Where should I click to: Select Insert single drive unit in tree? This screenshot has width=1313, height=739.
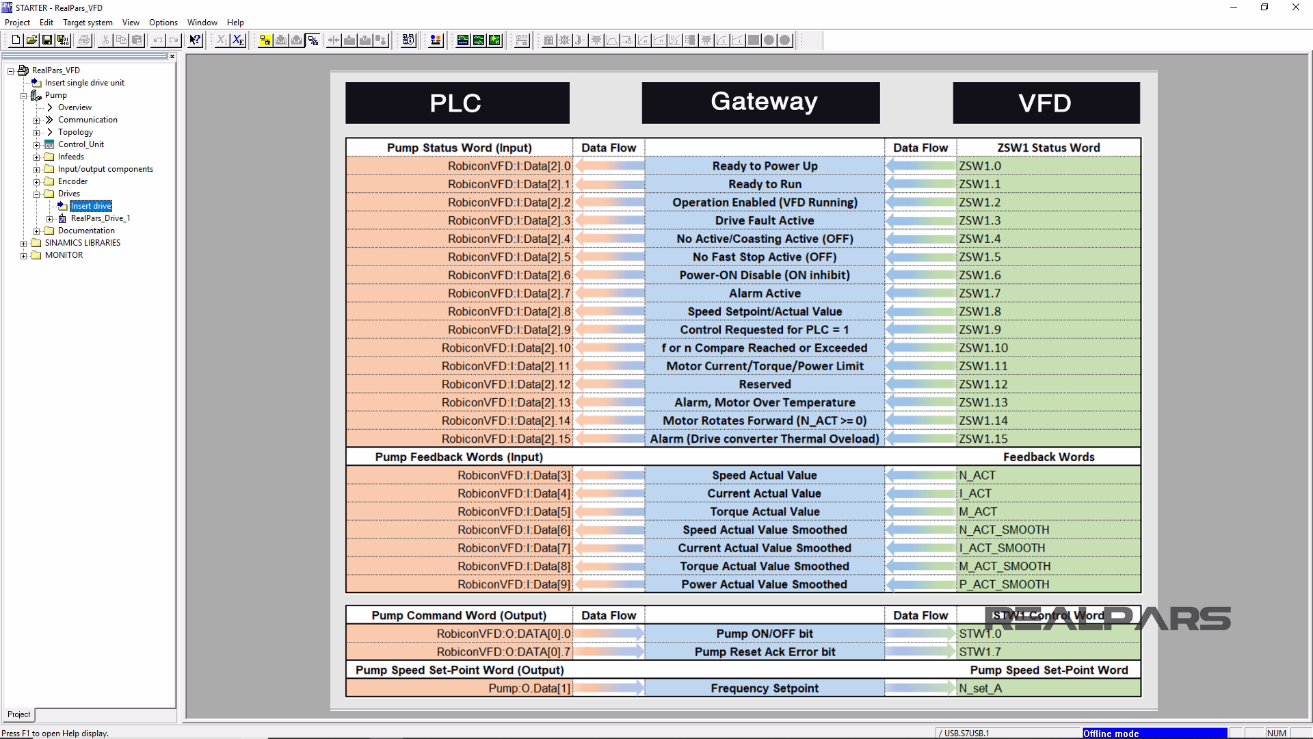[85, 83]
